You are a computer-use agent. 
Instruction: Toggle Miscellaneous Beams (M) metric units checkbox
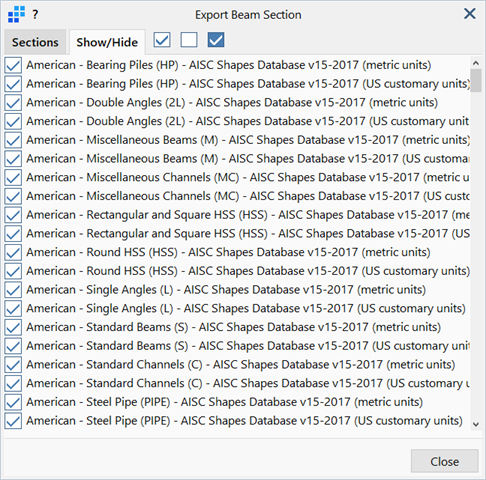13,140
